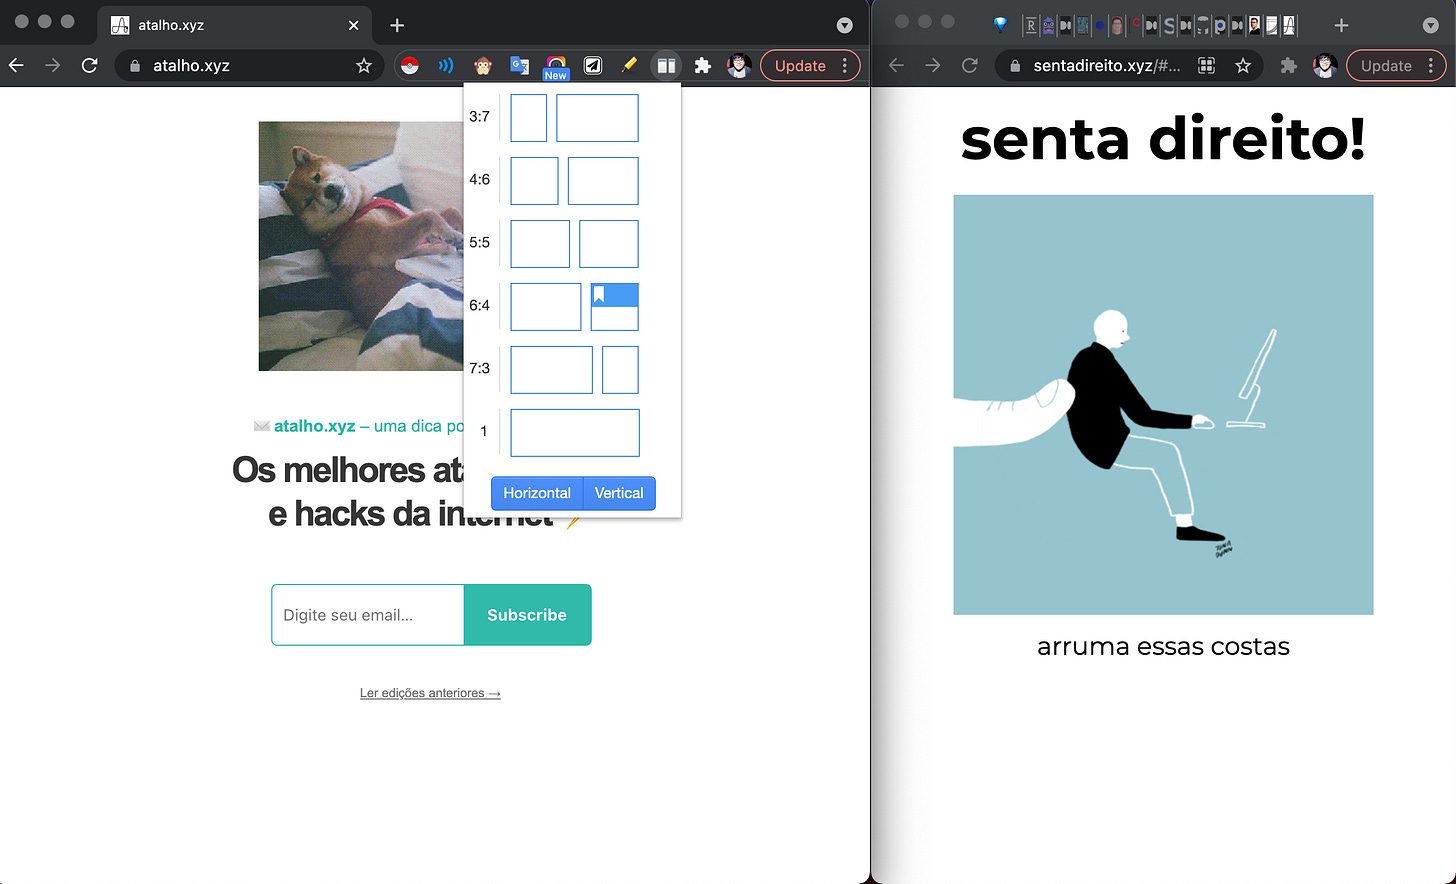Open Extensions puzzle in sentadireito window
The height and width of the screenshot is (884, 1456).
tap(1289, 66)
